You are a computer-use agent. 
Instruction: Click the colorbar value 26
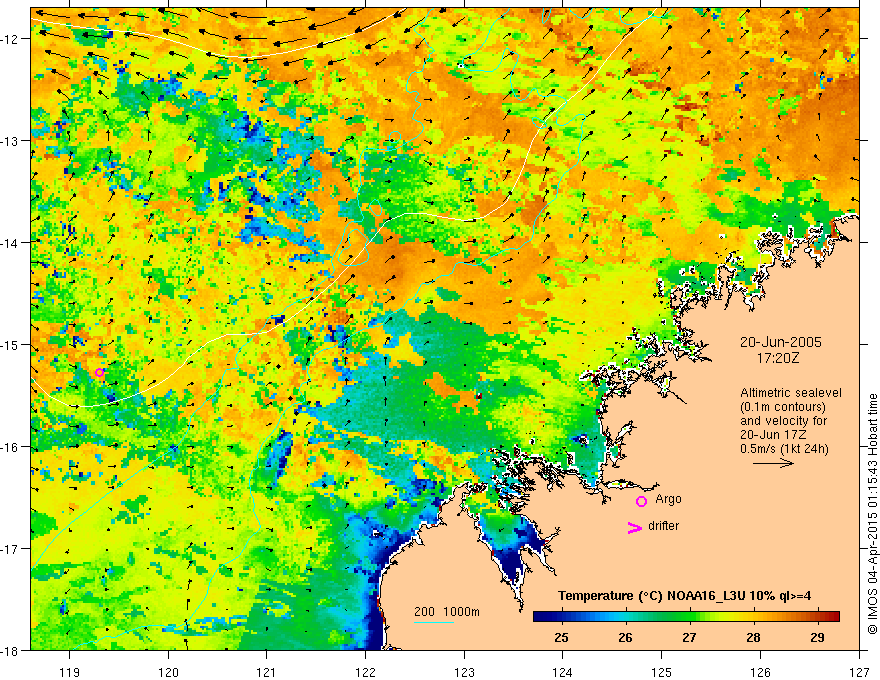[x=625, y=637]
